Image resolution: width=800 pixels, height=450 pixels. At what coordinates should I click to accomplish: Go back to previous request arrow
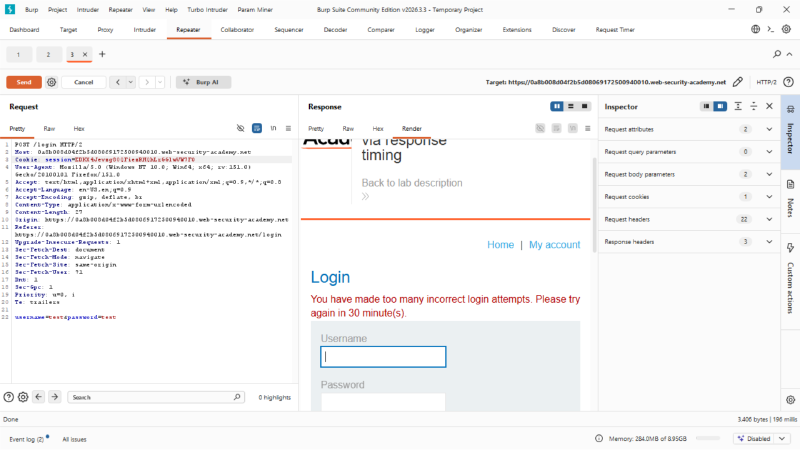click(118, 82)
